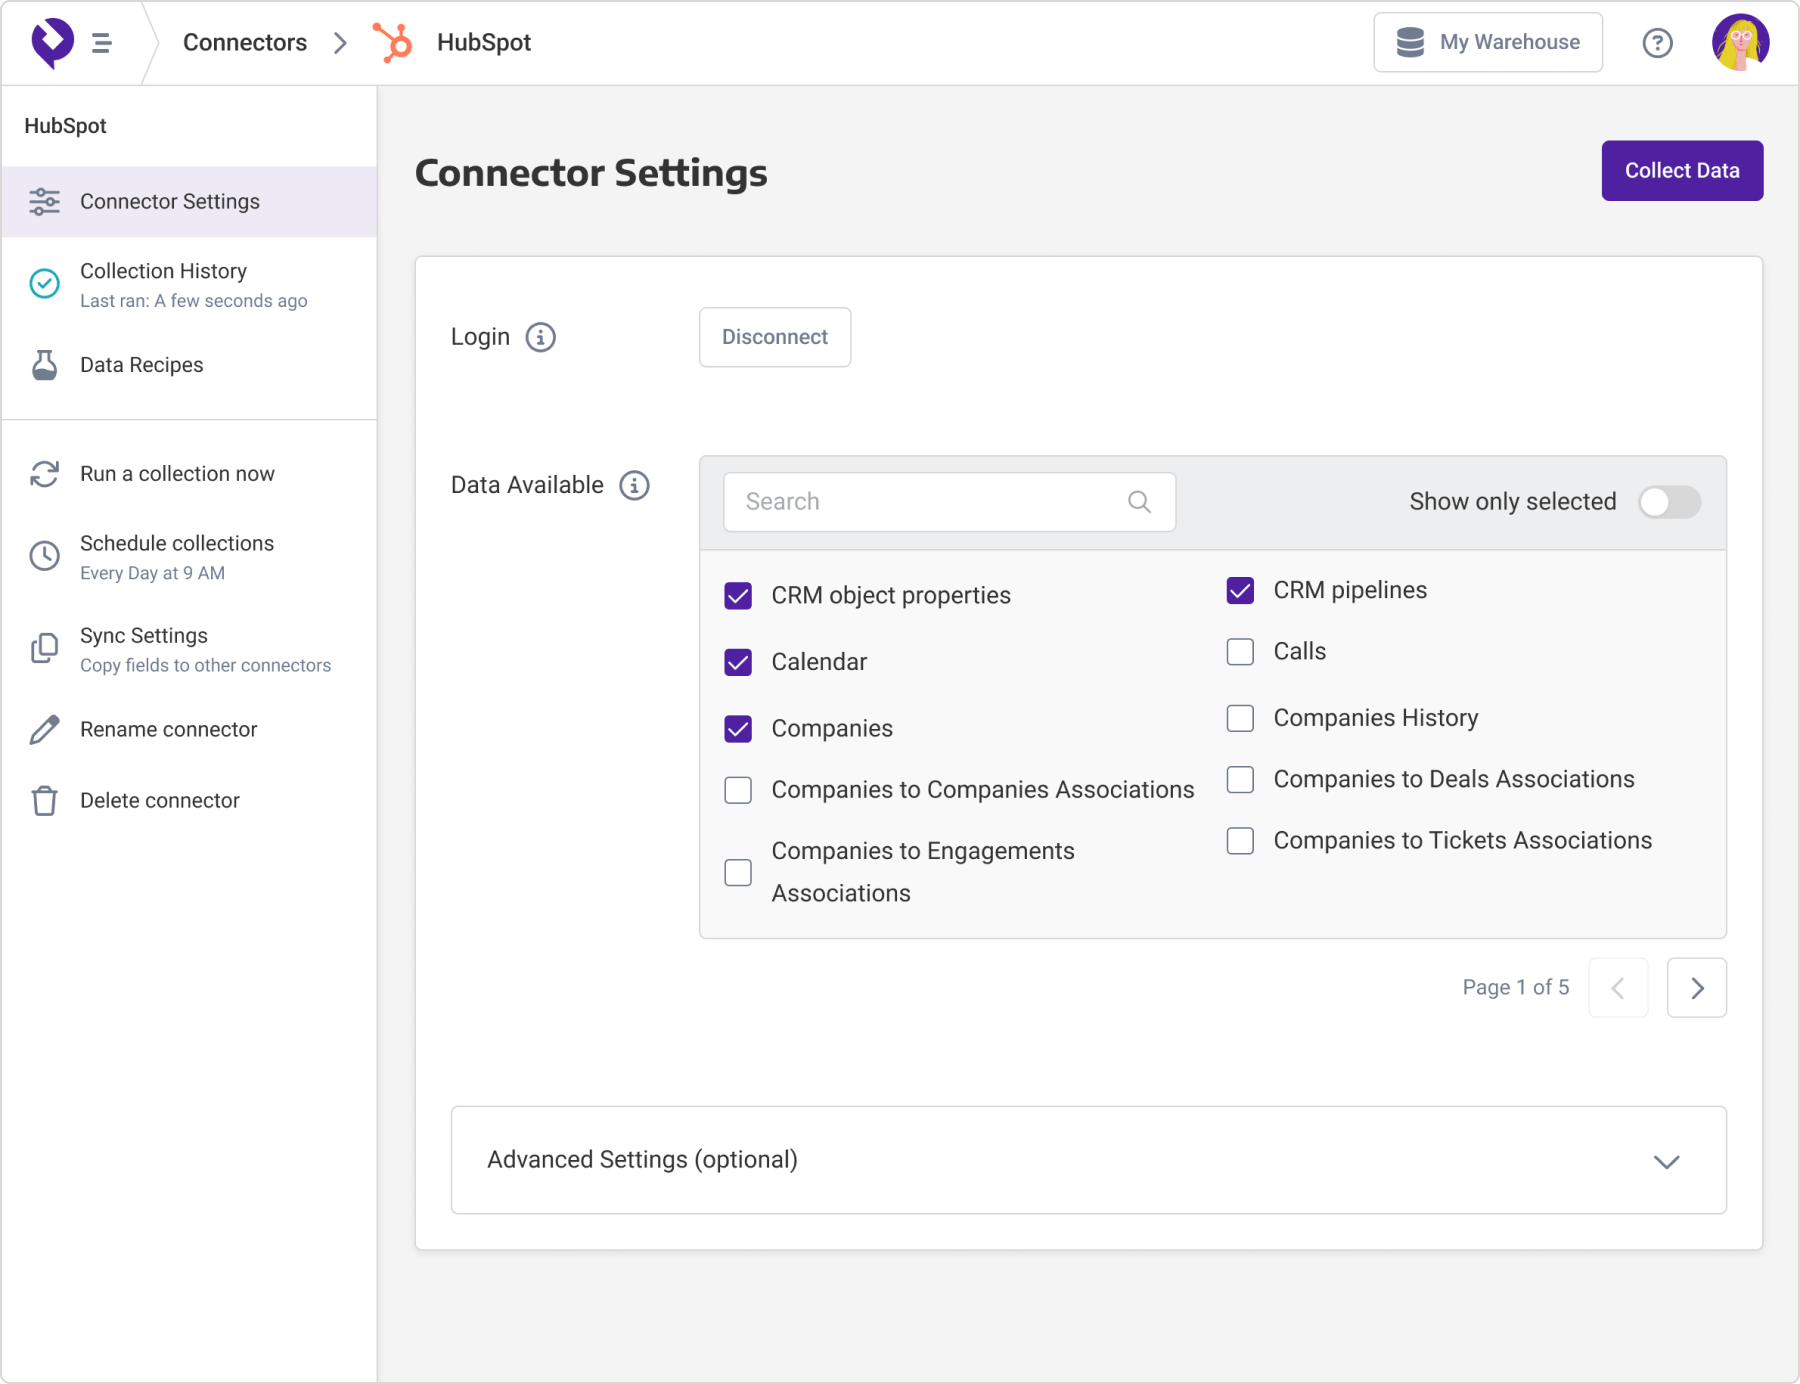Click the Run a collection refresh icon
1800x1384 pixels.
[44, 474]
